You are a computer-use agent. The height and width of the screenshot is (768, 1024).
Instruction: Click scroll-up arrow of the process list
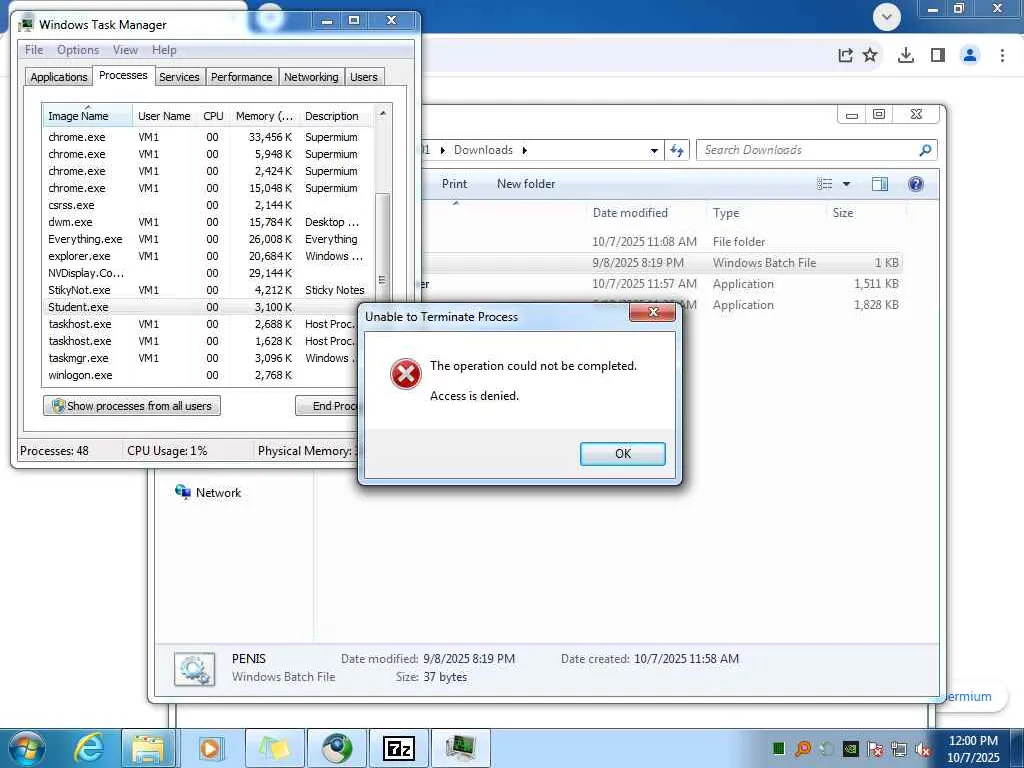click(383, 113)
